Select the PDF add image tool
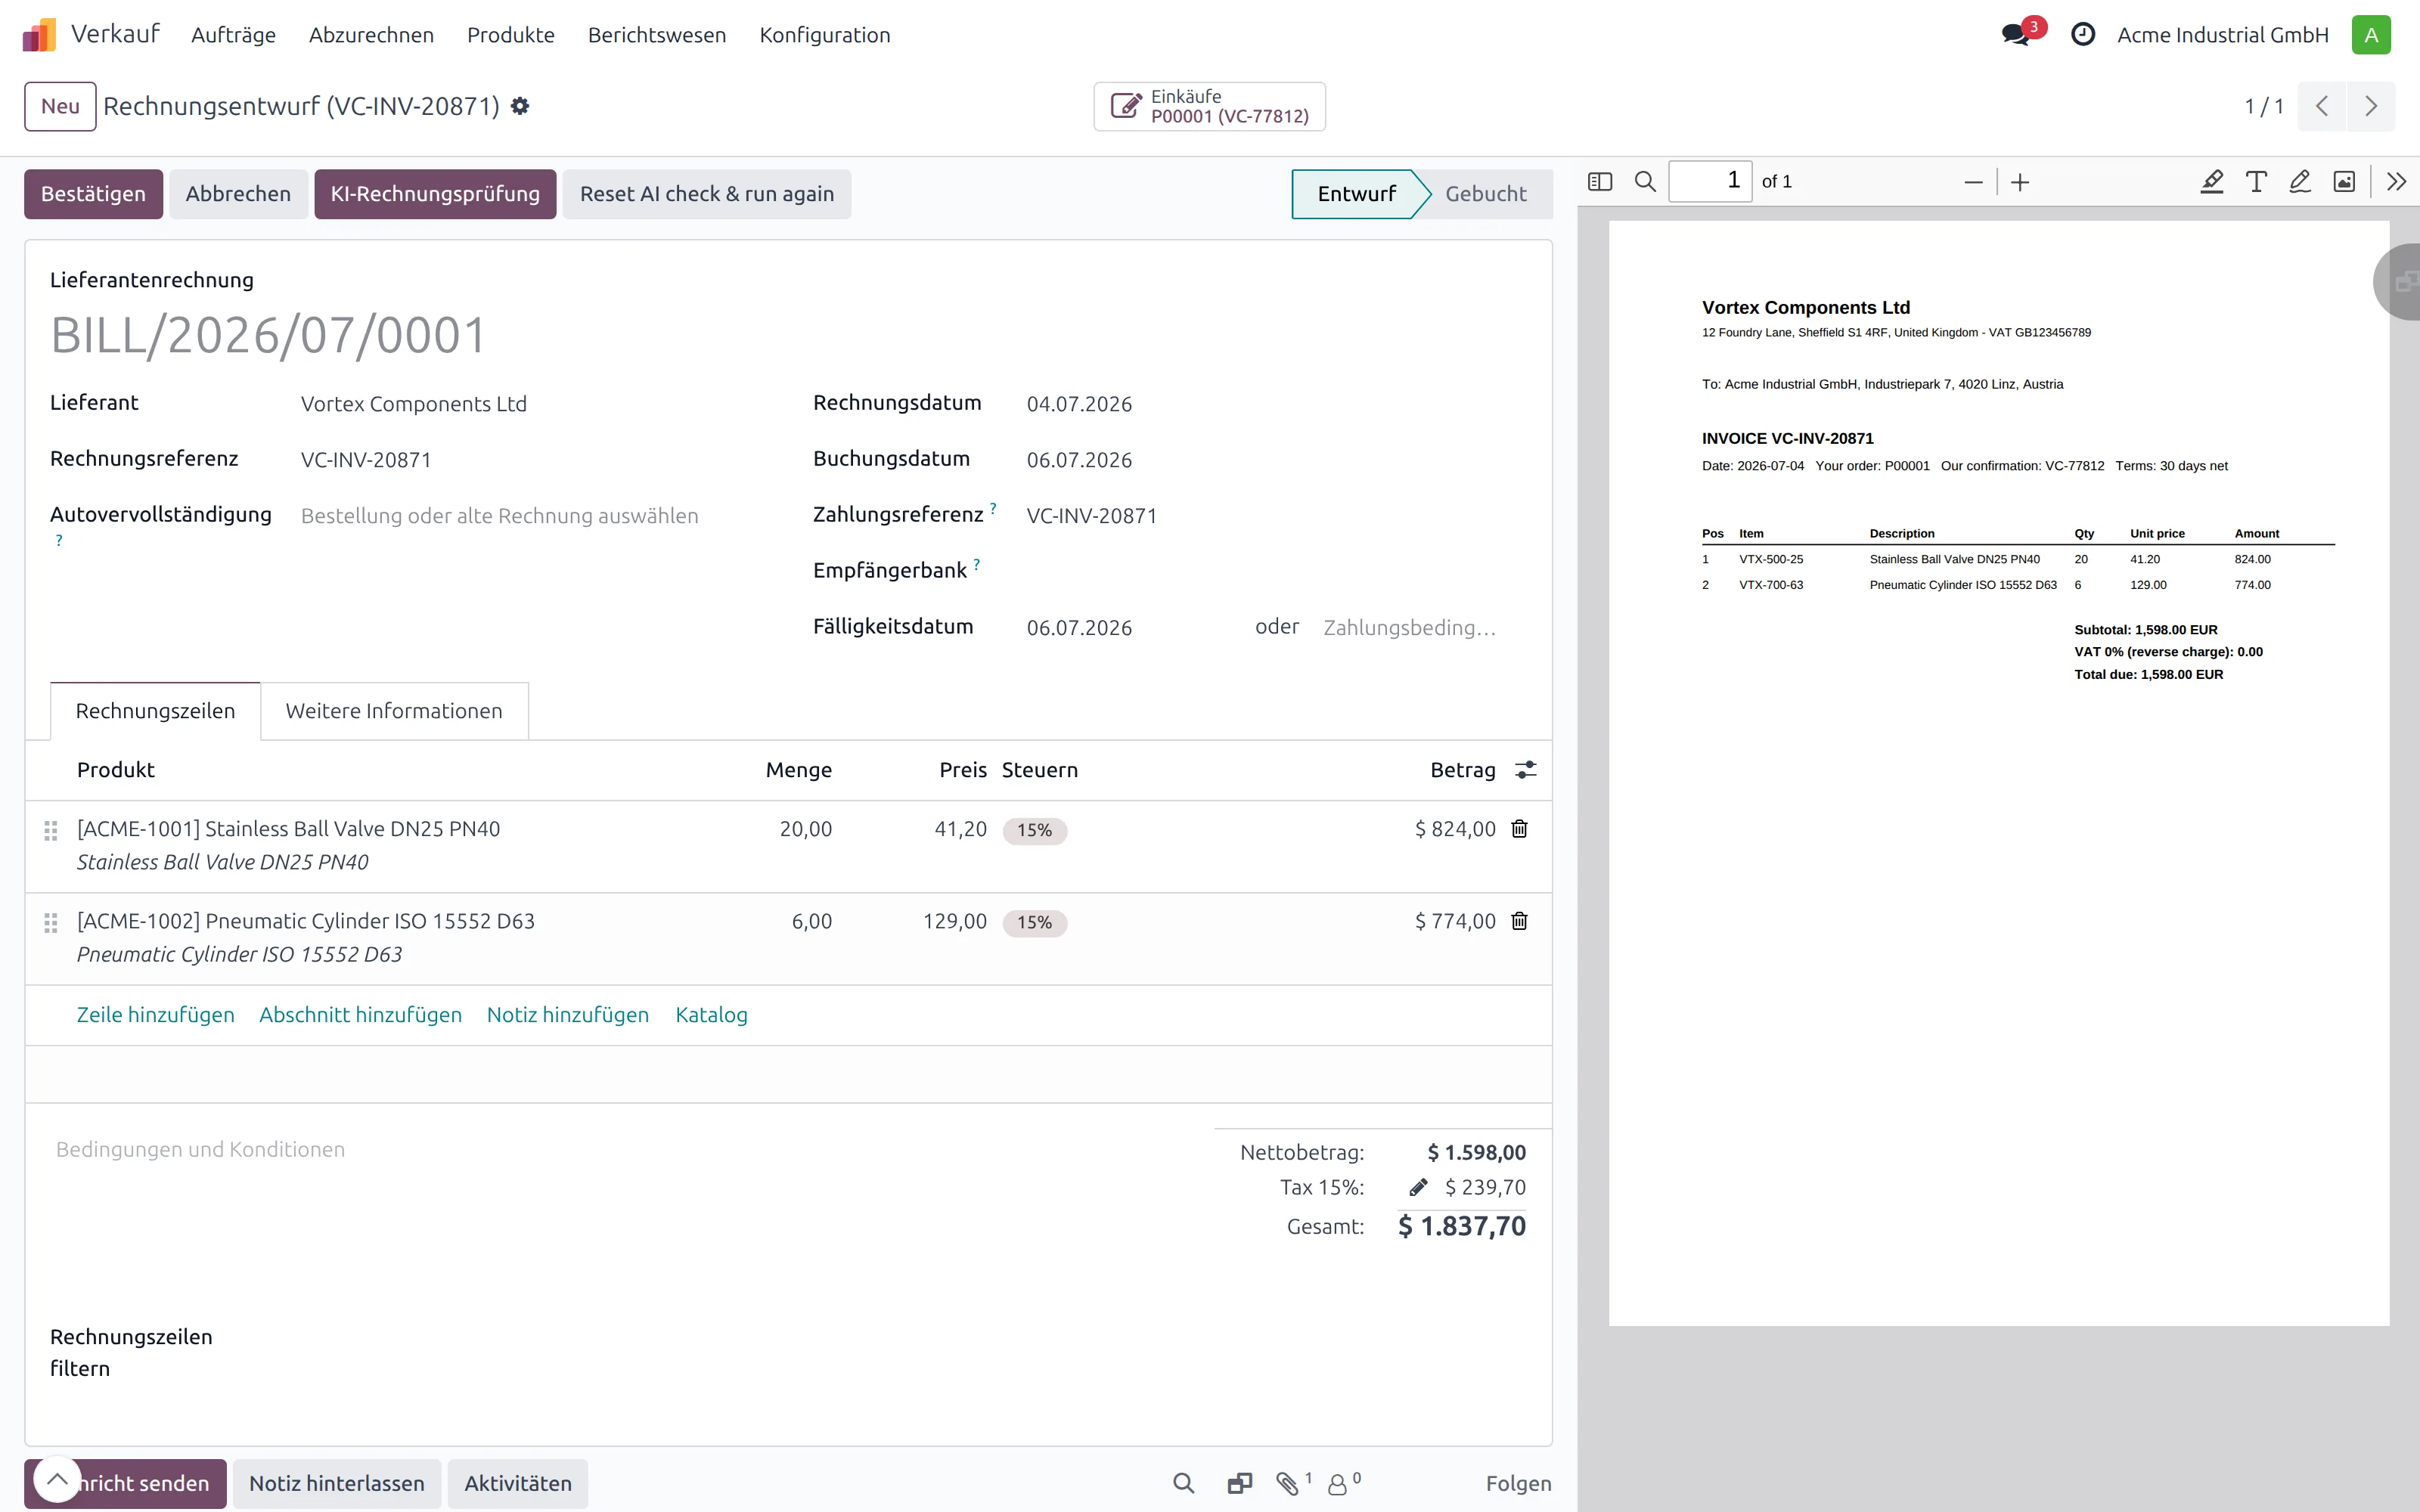This screenshot has width=2420, height=1512. [x=2344, y=181]
